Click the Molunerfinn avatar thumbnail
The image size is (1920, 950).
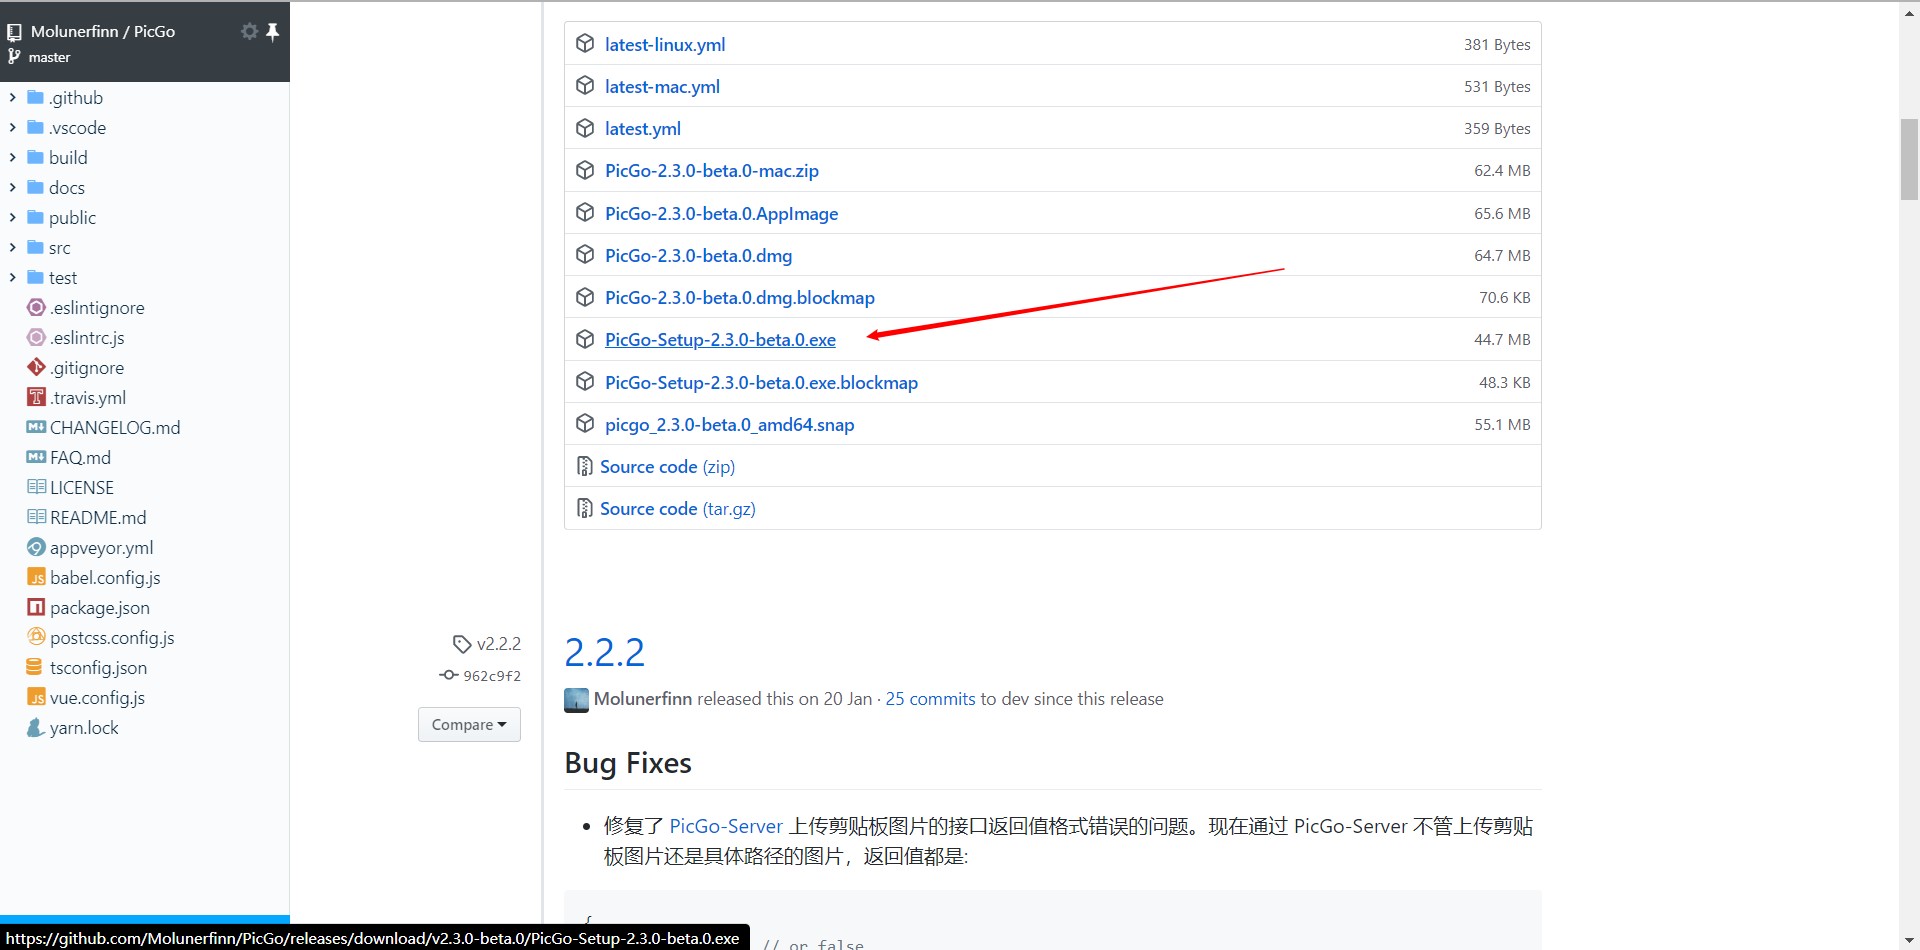[576, 700]
